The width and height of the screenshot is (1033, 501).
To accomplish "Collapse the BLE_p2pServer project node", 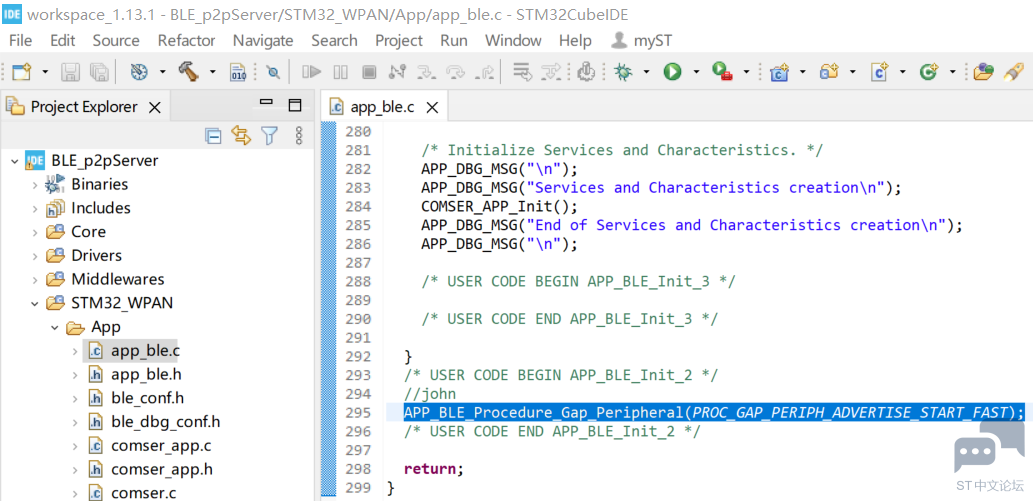I will pyautogui.click(x=14, y=160).
